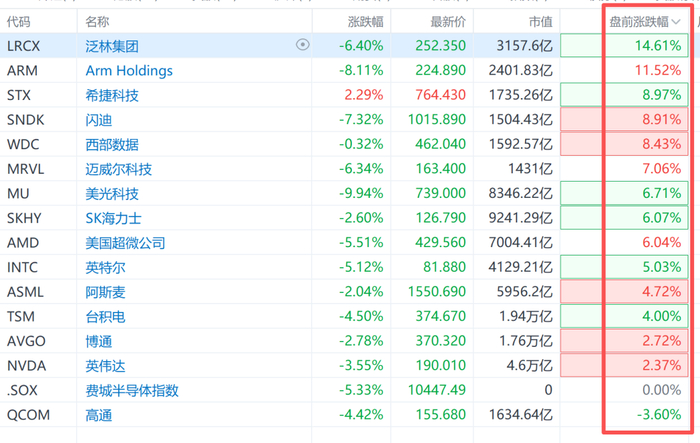Click the 1.76万亿 market cap
Viewport: 700px width, 443px height.
tap(526, 340)
